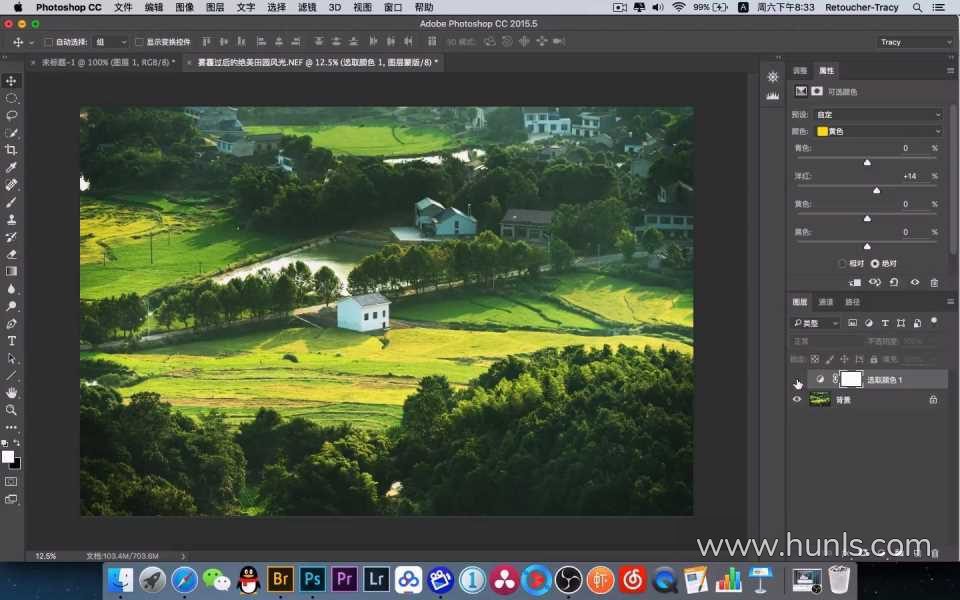Switch to the 未标题-1 document tab
This screenshot has width=960, height=600.
(108, 62)
